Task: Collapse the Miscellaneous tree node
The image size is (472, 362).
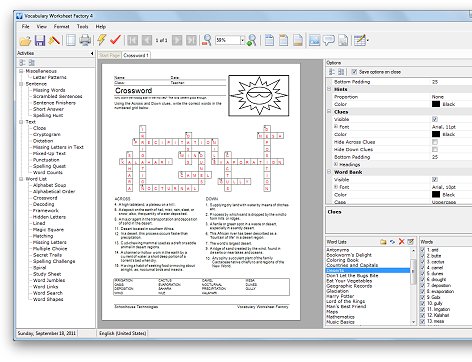Action: coord(21,71)
